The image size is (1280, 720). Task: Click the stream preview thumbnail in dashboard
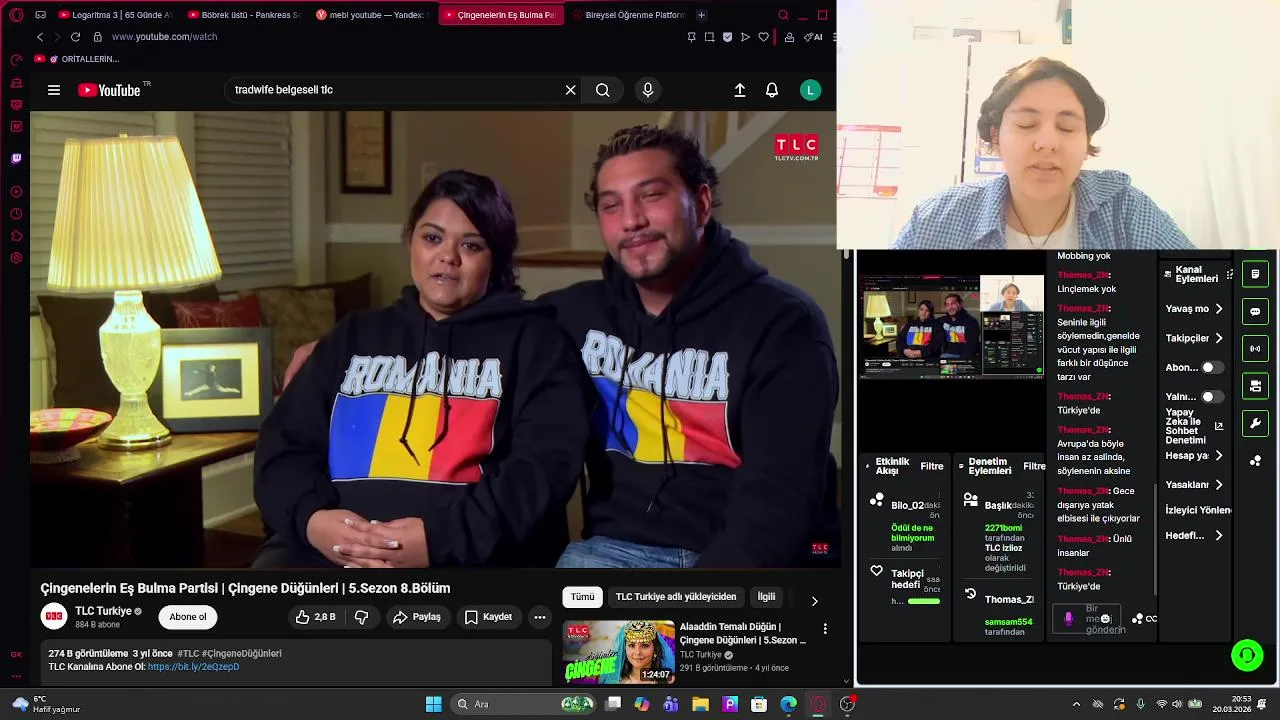click(x=951, y=328)
